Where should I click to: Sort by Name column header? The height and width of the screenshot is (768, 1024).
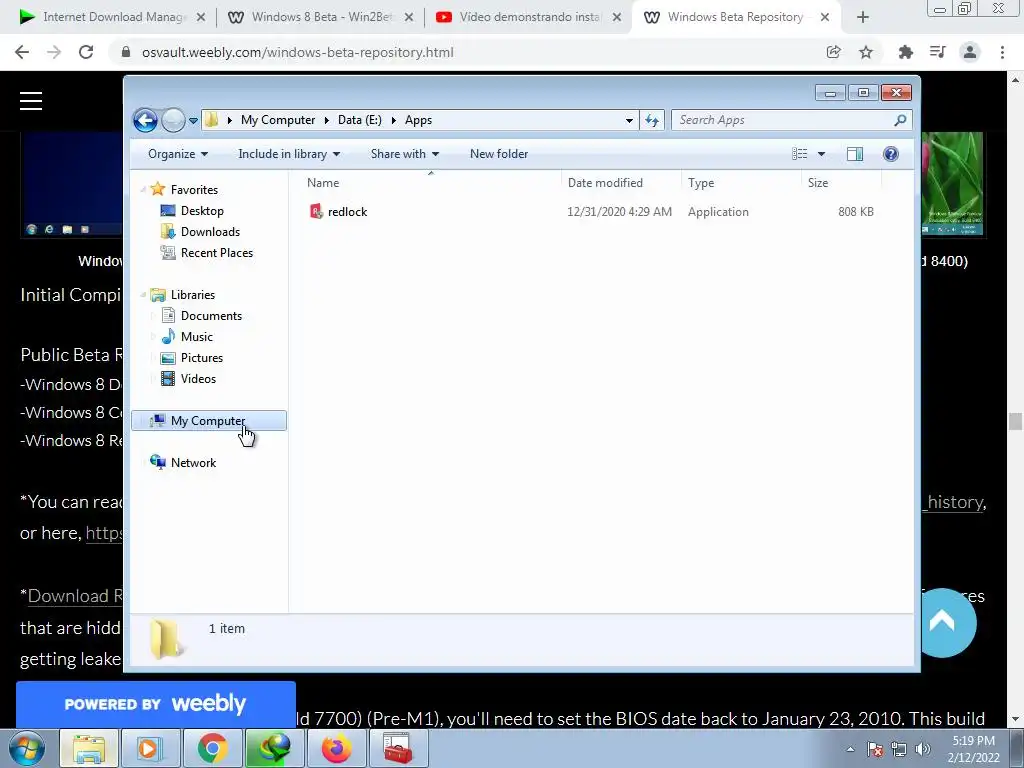431,183
